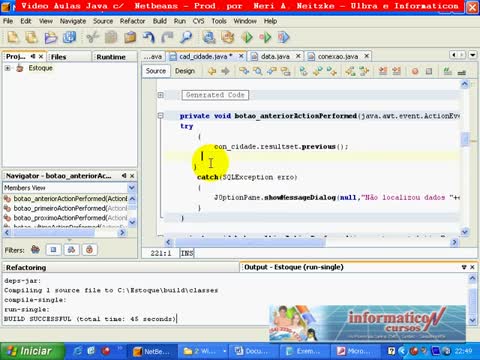Click the Navigator horizontal scrollbar

pos(65,233)
